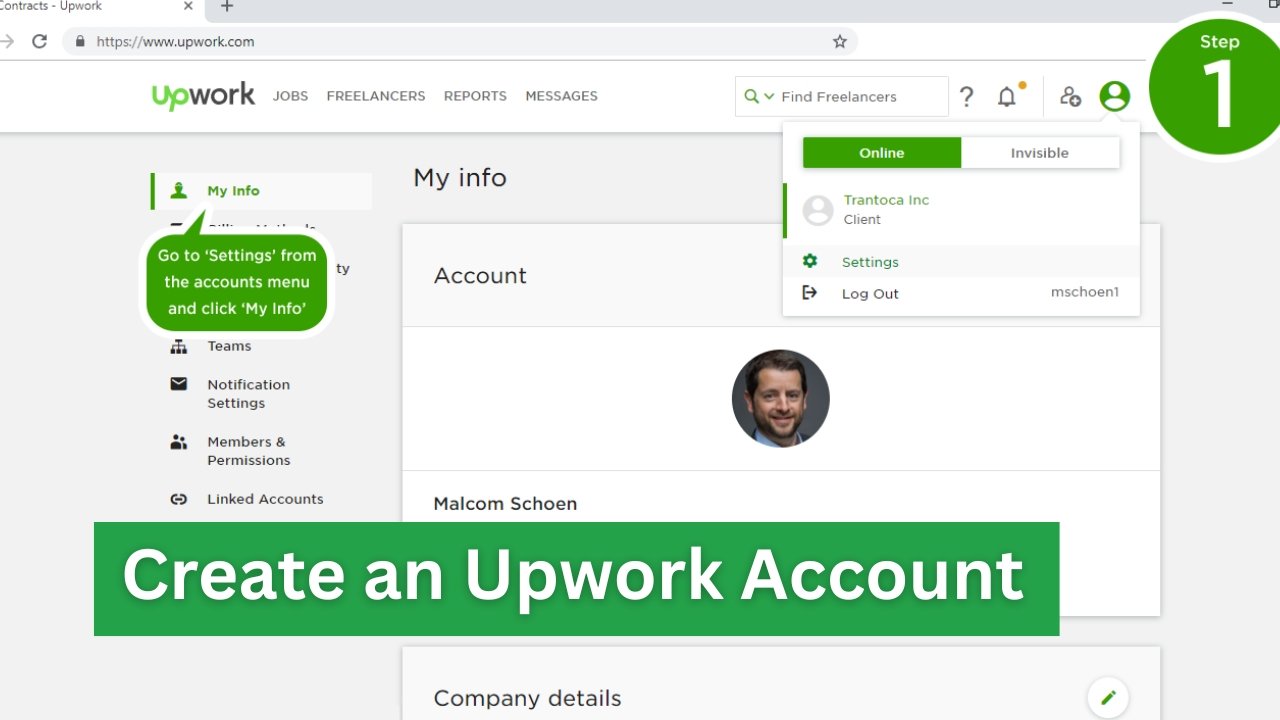Set status to Invisible
Viewport: 1280px width, 720px height.
[x=1040, y=153]
